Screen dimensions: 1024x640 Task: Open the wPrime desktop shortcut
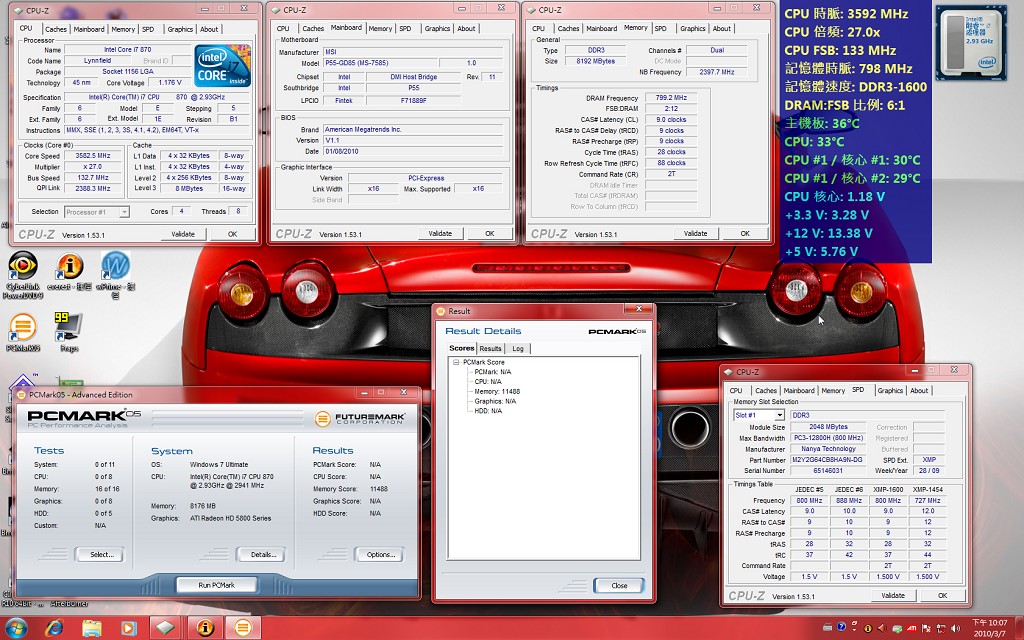click(115, 275)
